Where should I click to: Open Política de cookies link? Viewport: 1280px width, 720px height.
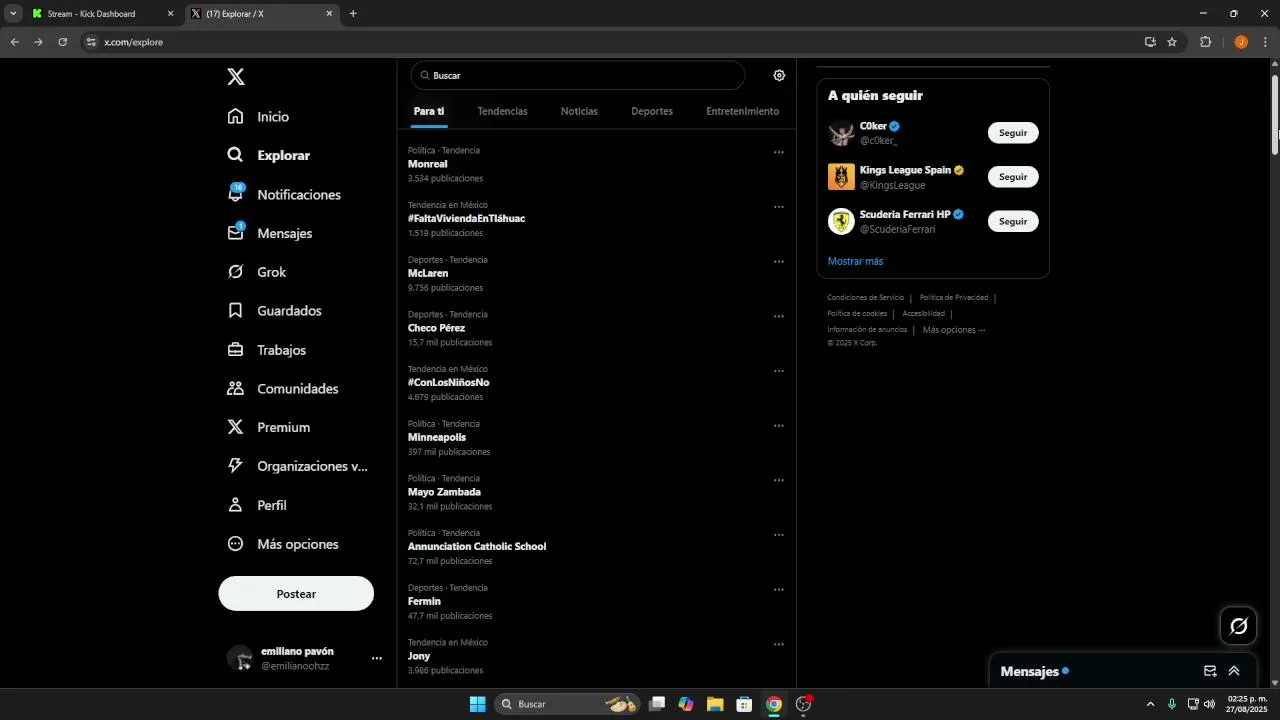(x=857, y=313)
